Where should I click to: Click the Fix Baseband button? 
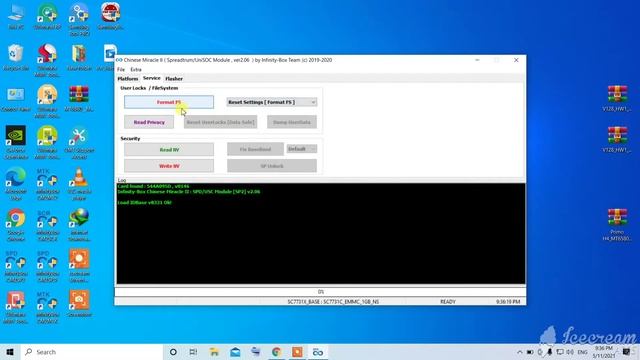click(x=256, y=149)
